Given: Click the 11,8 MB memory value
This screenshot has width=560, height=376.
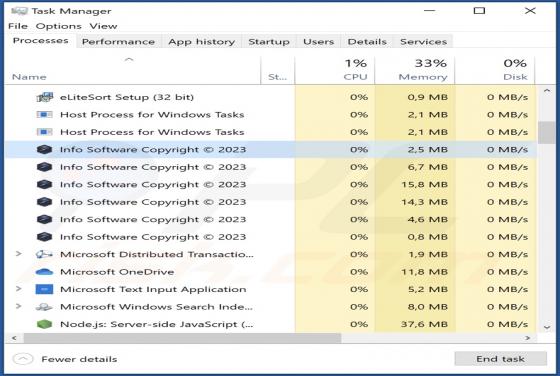Looking at the screenshot, I should 424,272.
